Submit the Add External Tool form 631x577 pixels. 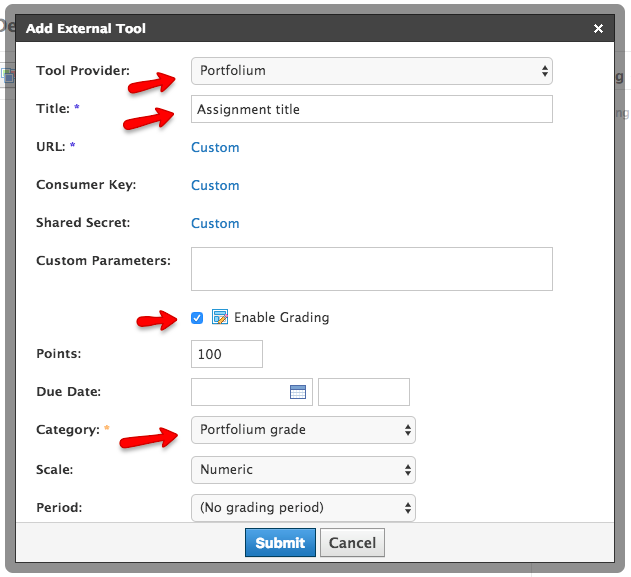click(x=280, y=543)
